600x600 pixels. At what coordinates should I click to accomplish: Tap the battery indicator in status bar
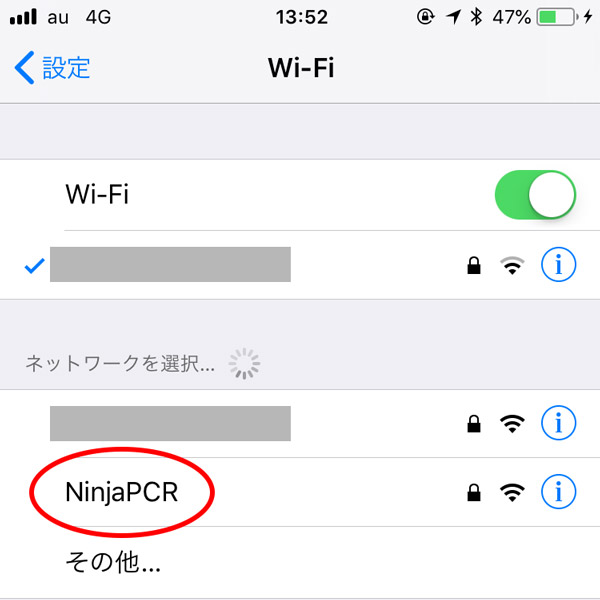click(x=557, y=17)
